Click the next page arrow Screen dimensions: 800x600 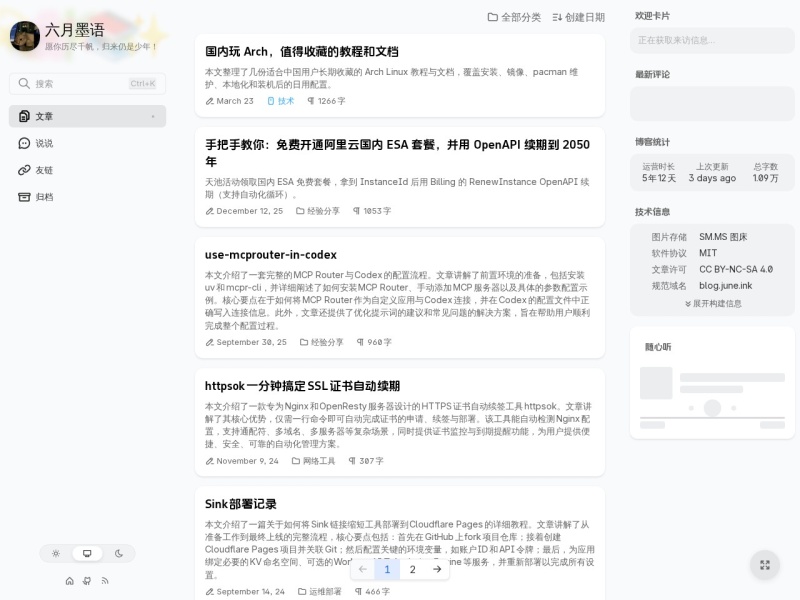pyautogui.click(x=437, y=569)
